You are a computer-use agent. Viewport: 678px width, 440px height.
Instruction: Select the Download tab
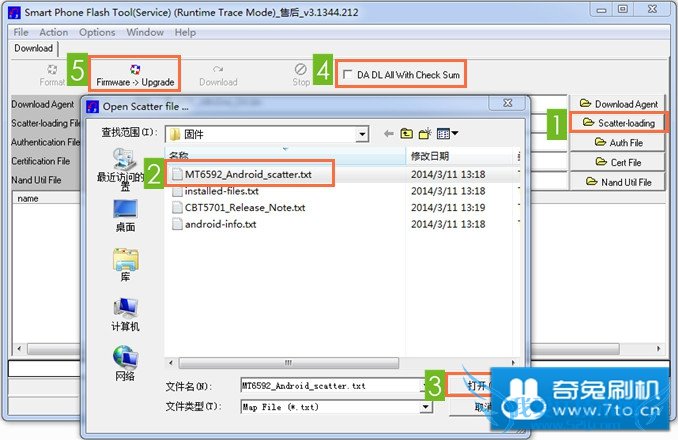(x=33, y=48)
